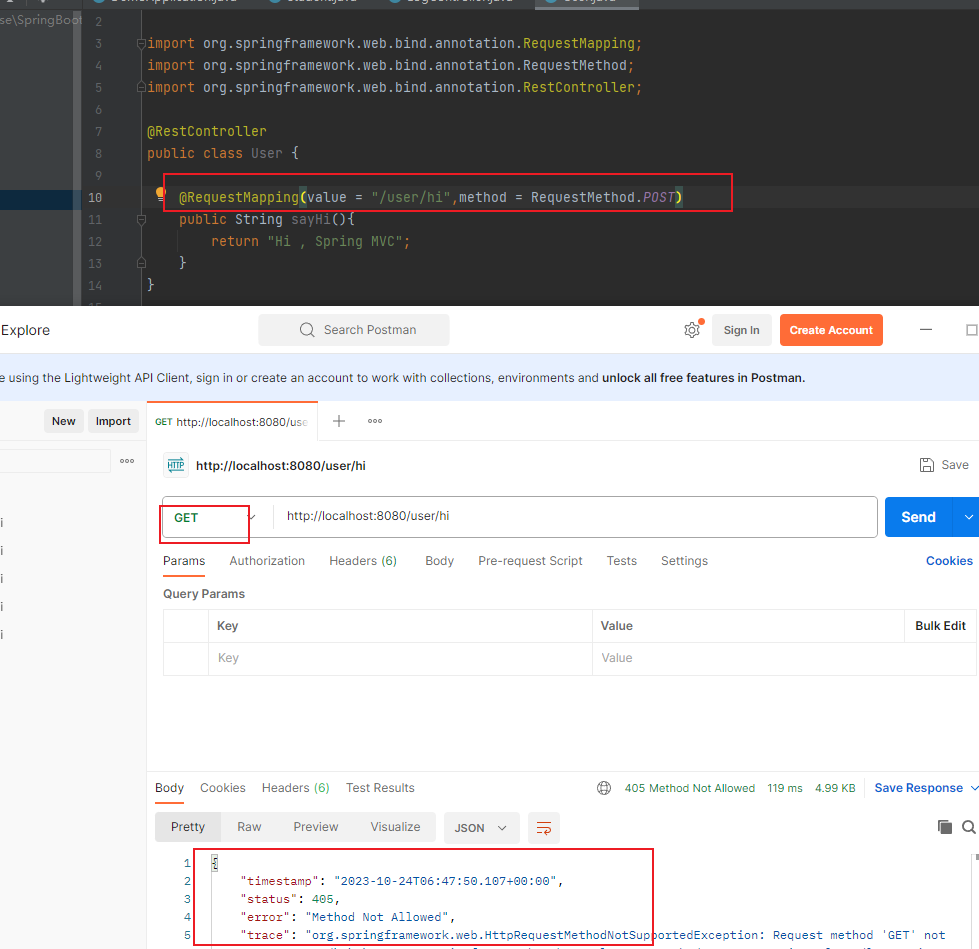Copy the response body with copy icon
Image resolution: width=979 pixels, height=949 pixels.
(945, 827)
